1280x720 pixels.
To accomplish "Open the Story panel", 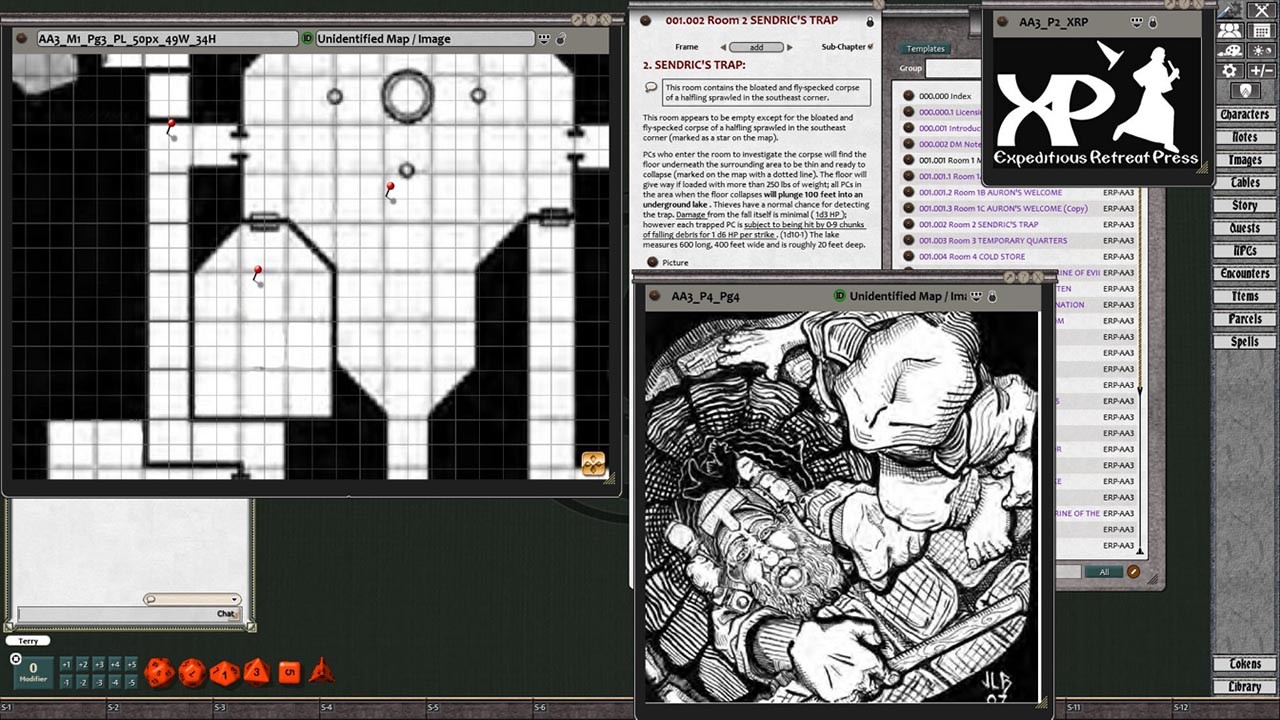I will [1244, 205].
